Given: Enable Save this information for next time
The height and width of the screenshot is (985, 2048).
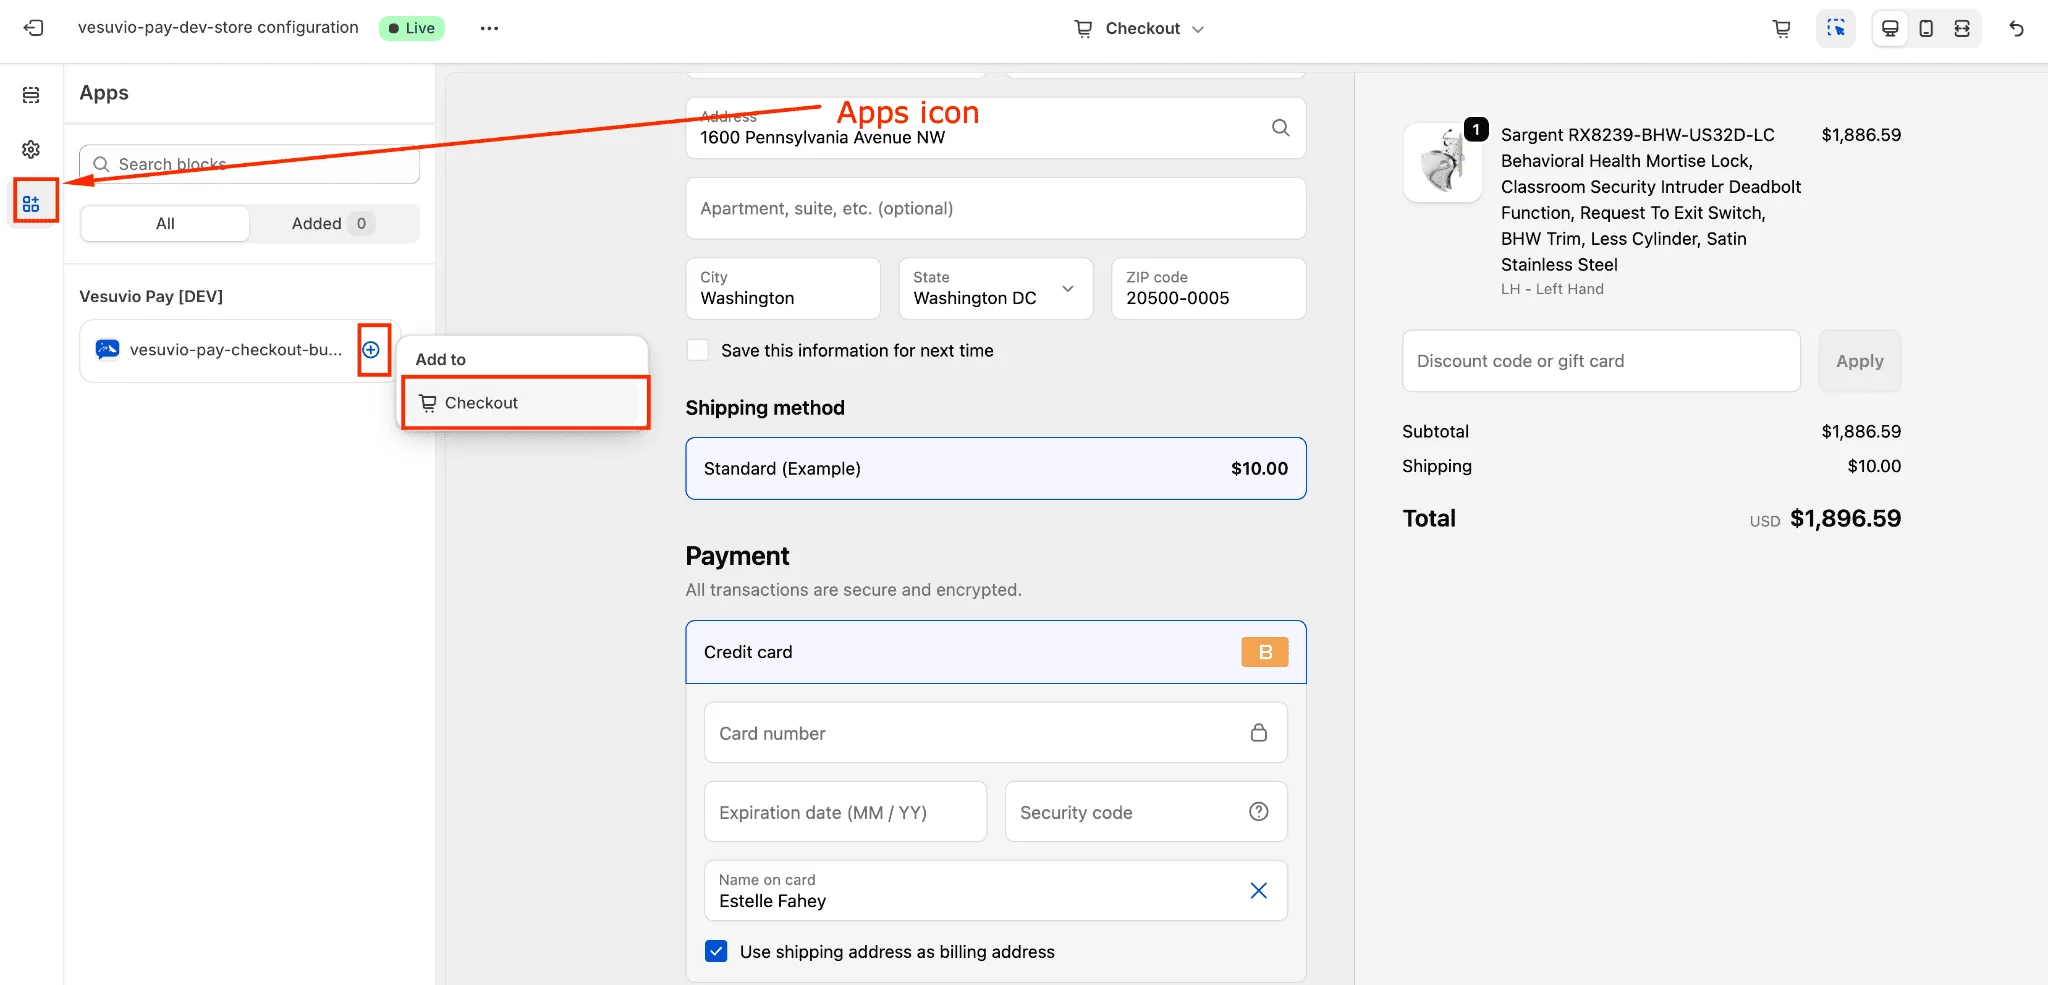Looking at the screenshot, I should click(x=697, y=350).
